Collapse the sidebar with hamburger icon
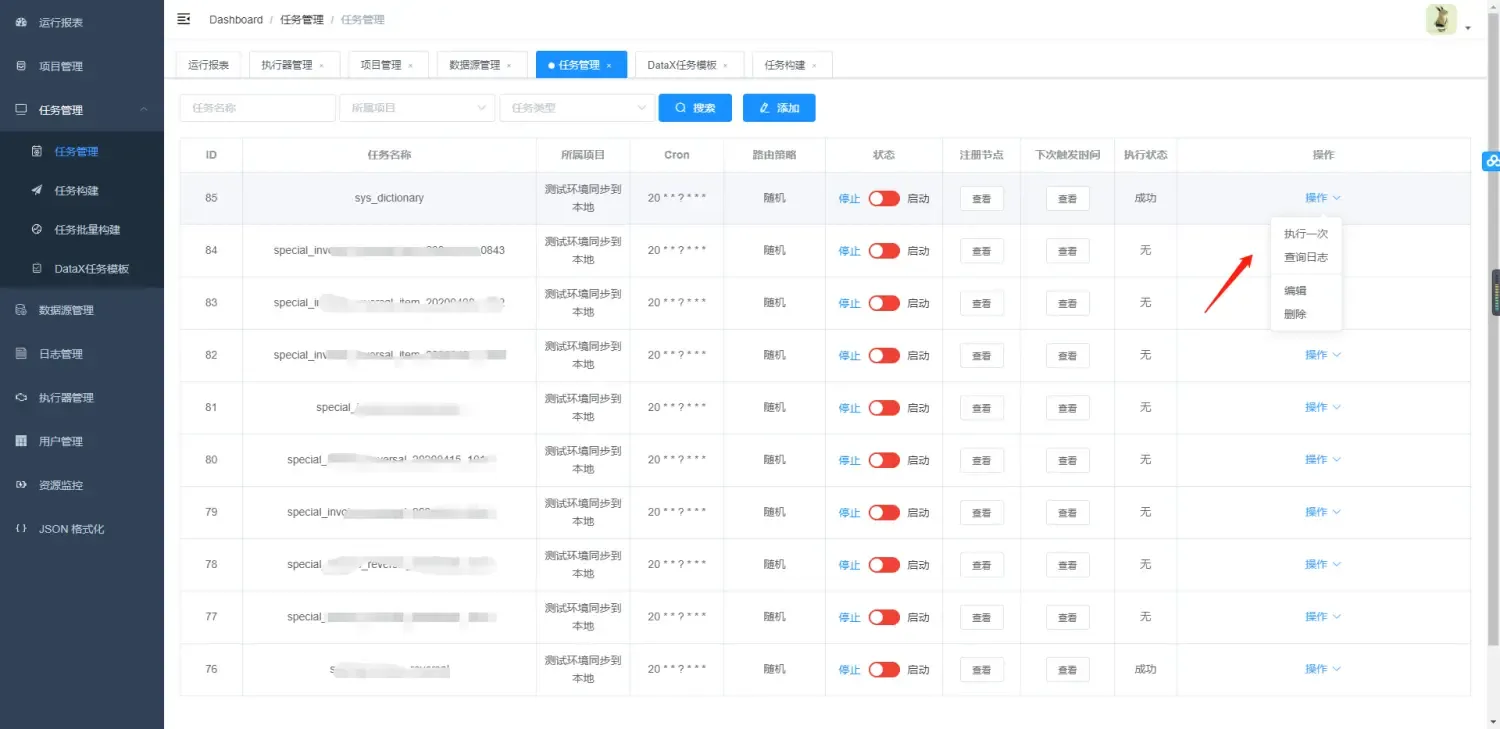 point(182,18)
